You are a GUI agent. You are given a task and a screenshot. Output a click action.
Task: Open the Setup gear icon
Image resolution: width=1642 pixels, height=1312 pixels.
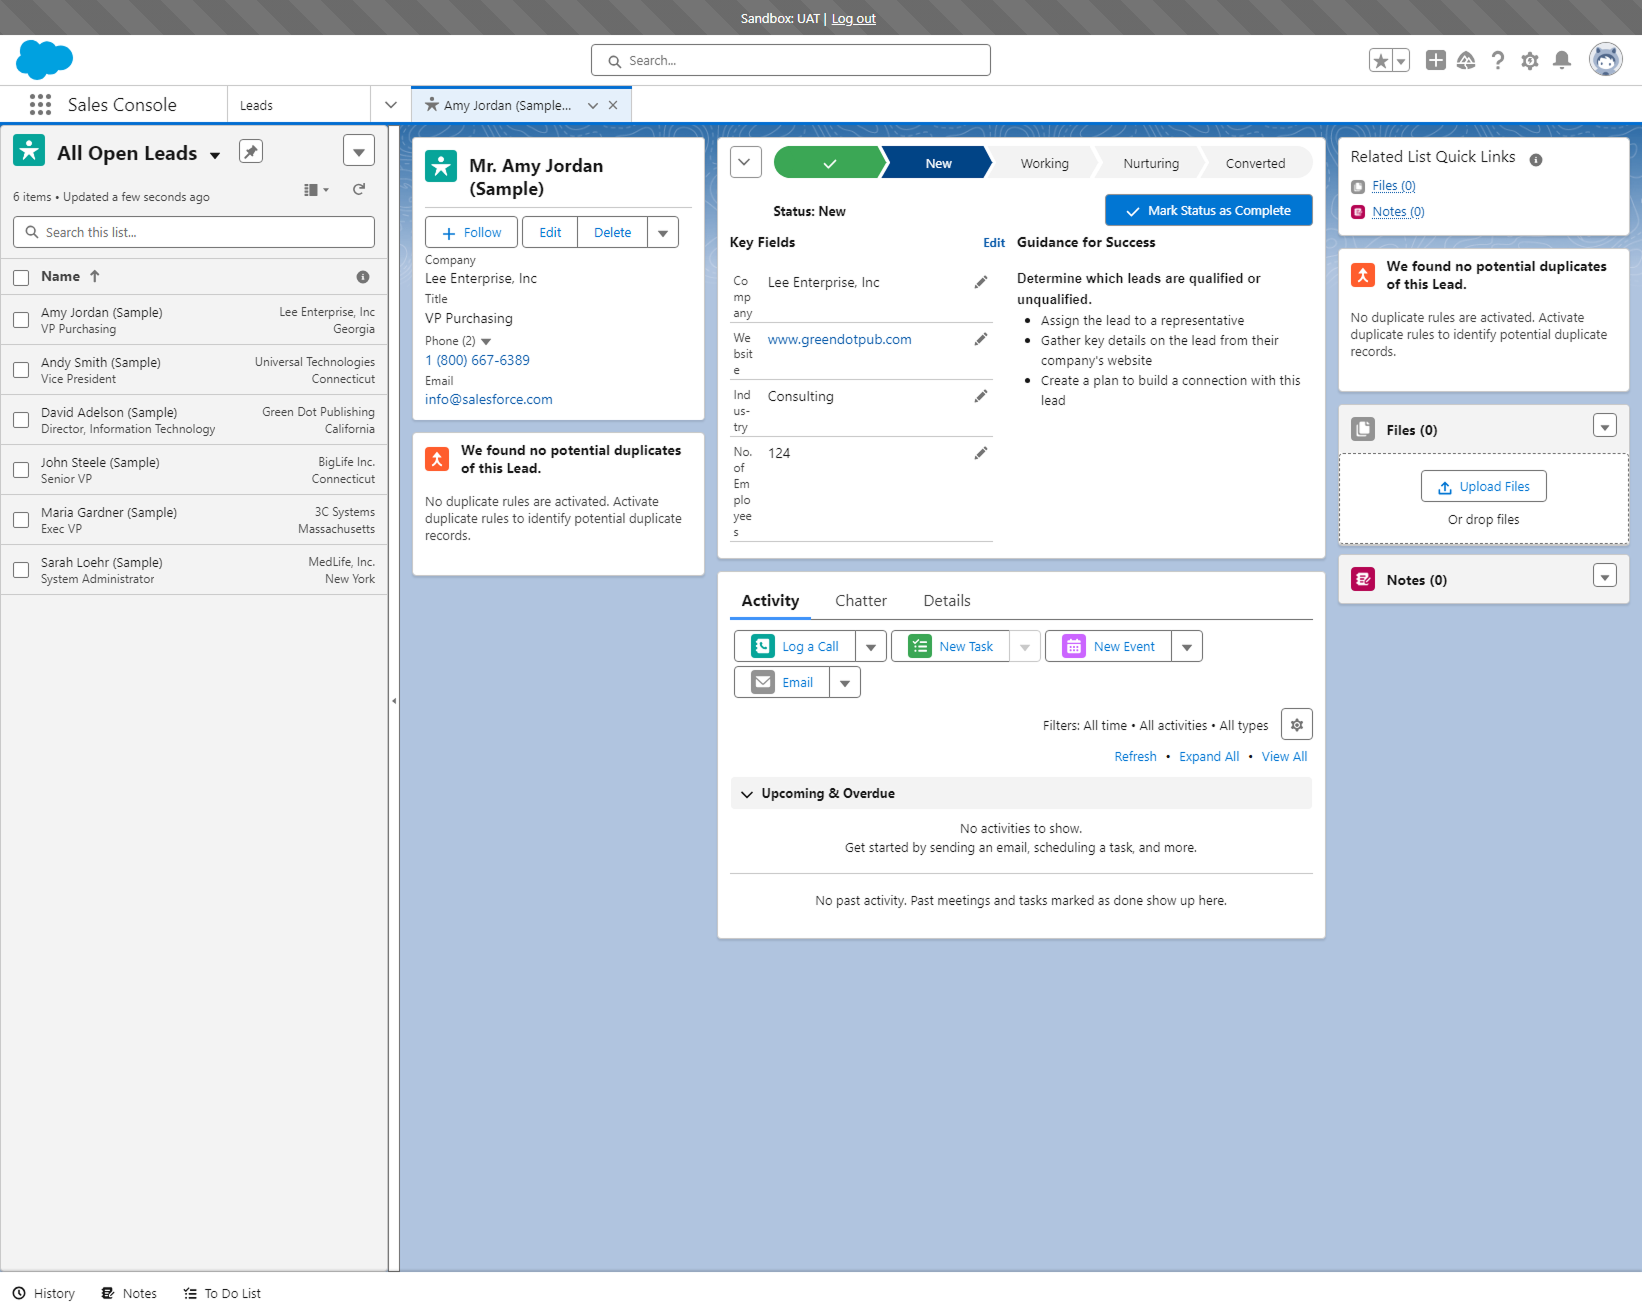pyautogui.click(x=1529, y=60)
